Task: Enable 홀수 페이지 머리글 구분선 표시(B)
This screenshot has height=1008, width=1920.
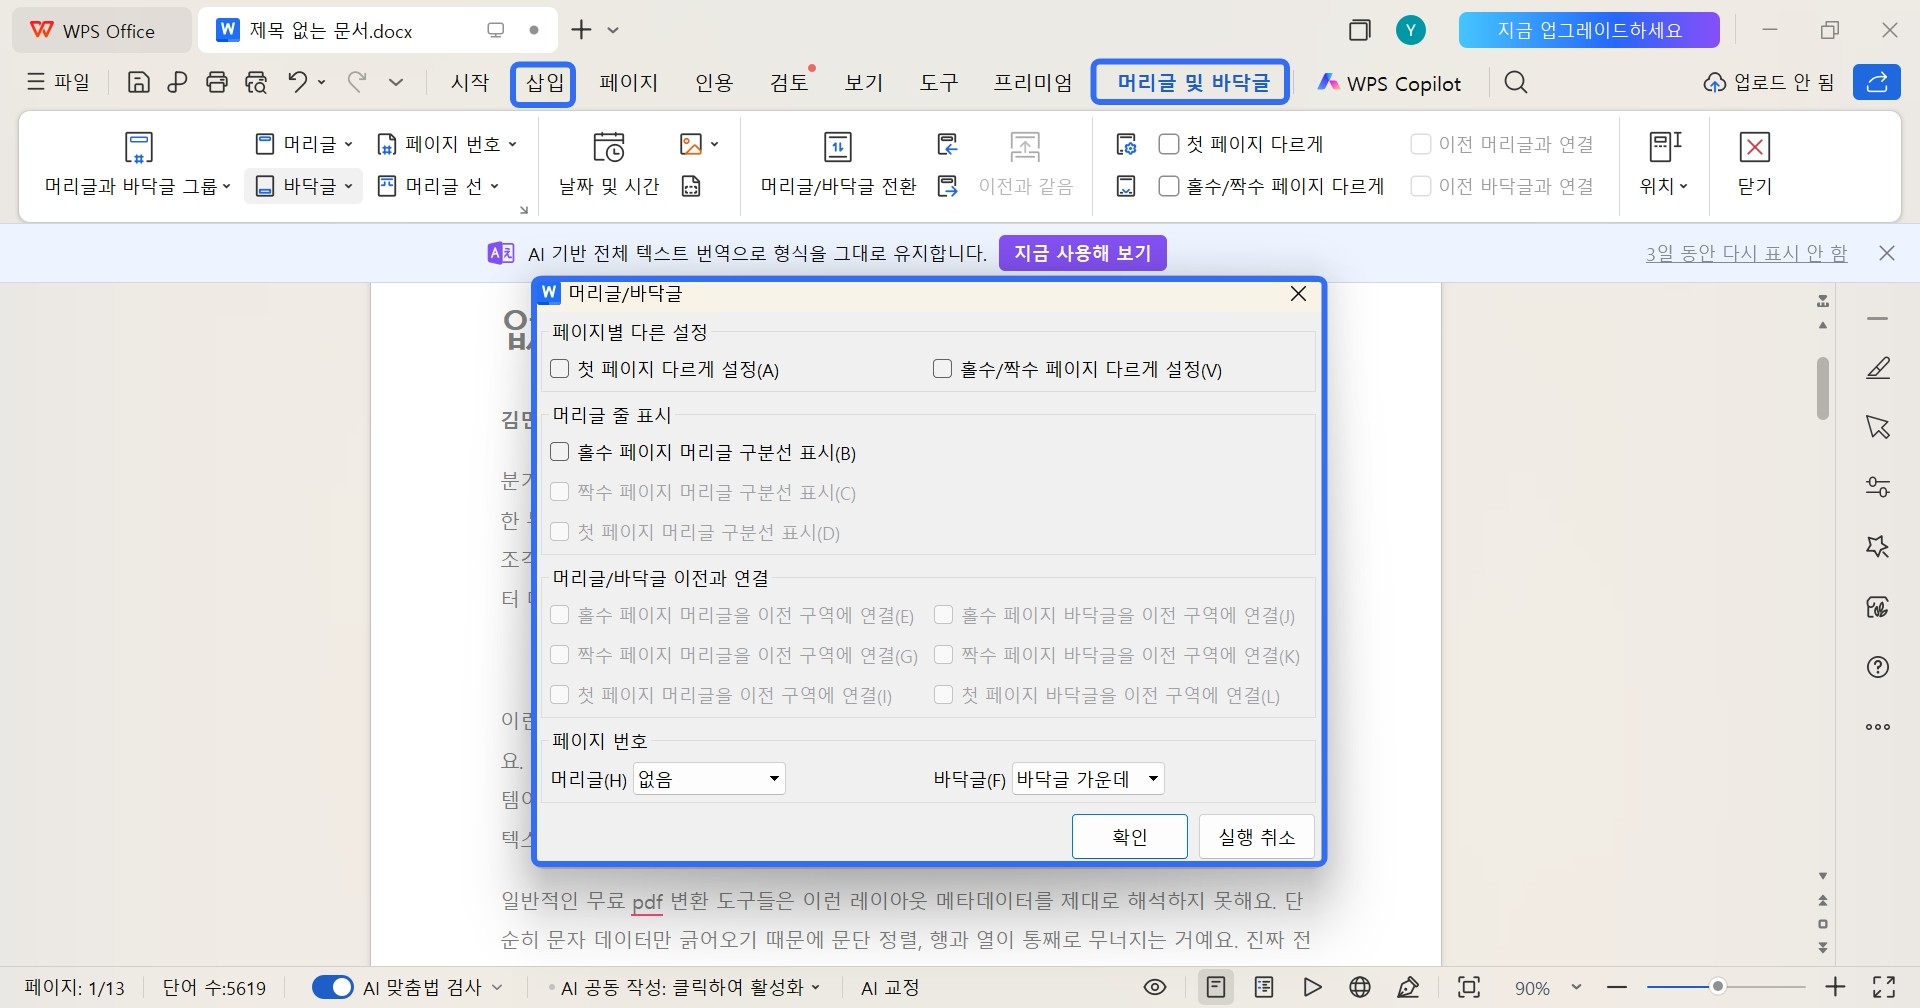Action: (x=560, y=452)
